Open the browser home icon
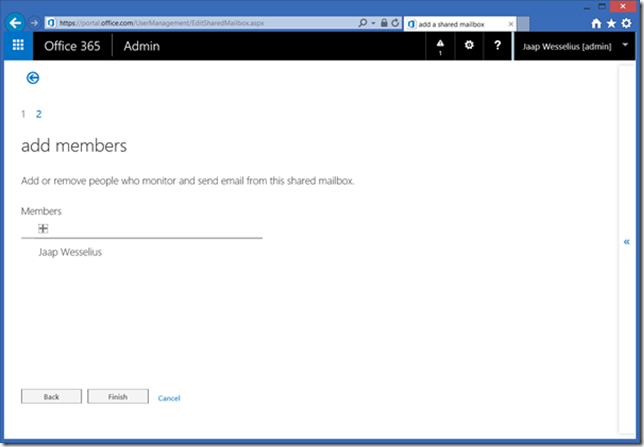Viewport: 644px width, 447px height. (597, 23)
